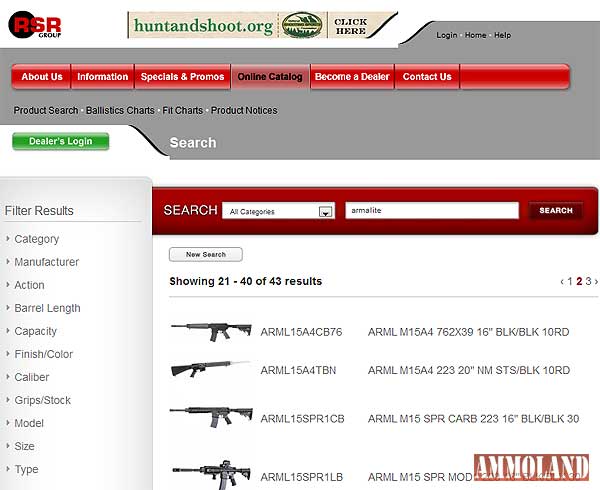Go to the Home link
The height and width of the screenshot is (490, 600).
(x=476, y=35)
